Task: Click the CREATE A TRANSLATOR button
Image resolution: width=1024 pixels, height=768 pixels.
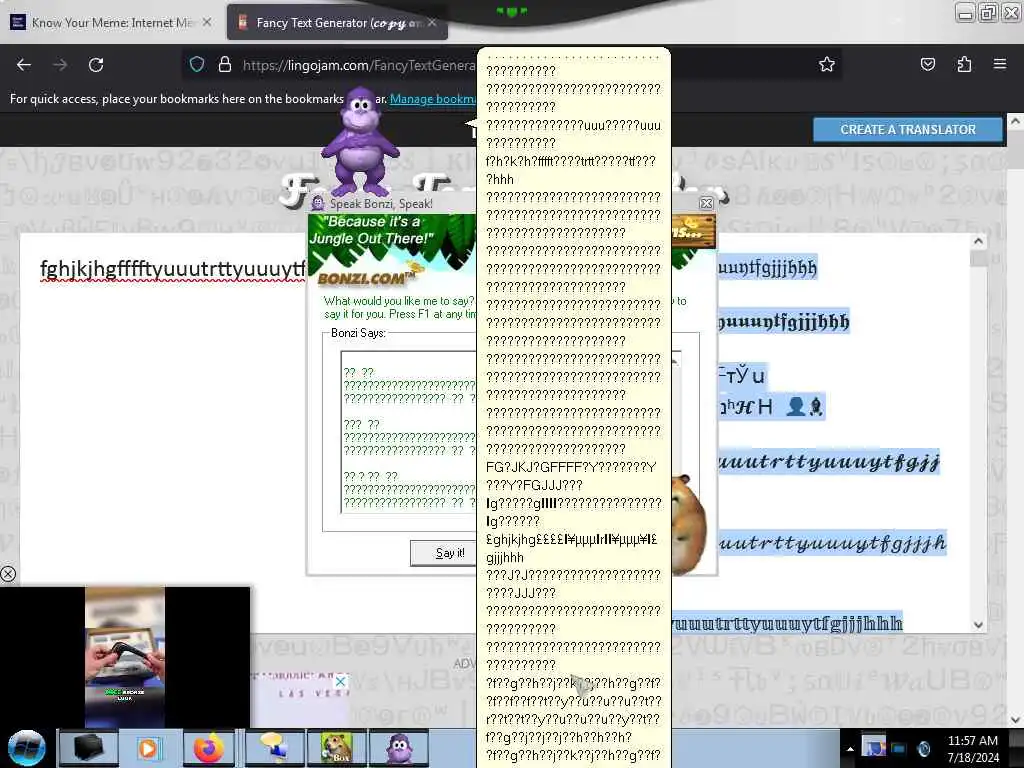Action: (908, 129)
